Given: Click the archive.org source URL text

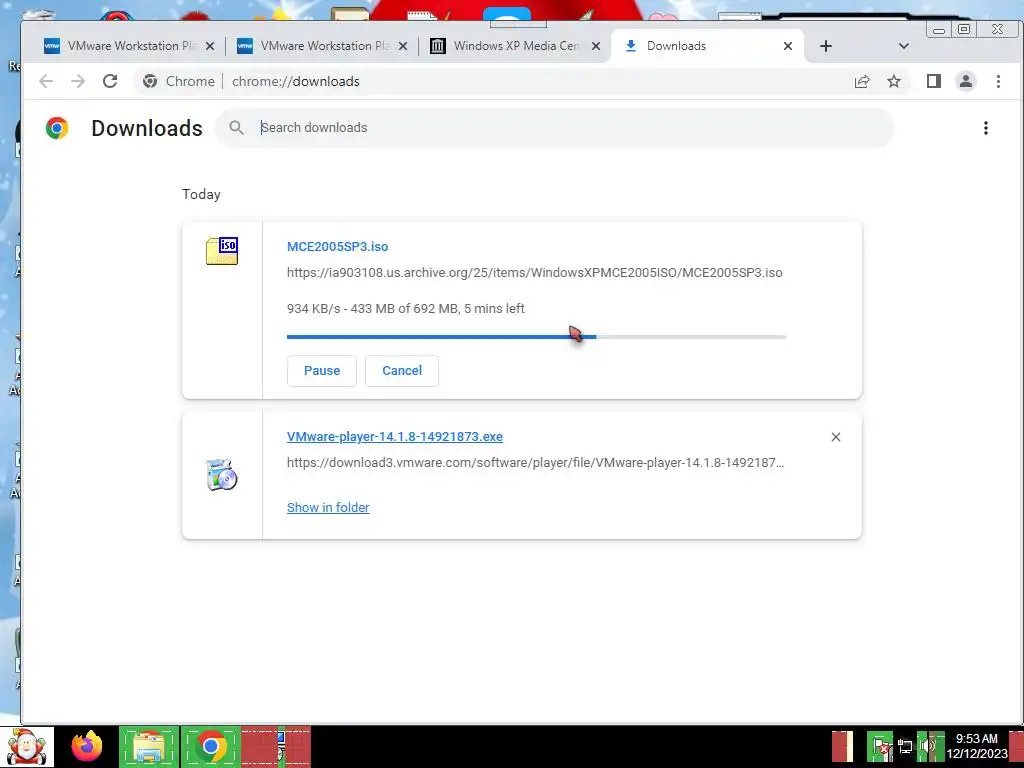Looking at the screenshot, I should [x=534, y=273].
